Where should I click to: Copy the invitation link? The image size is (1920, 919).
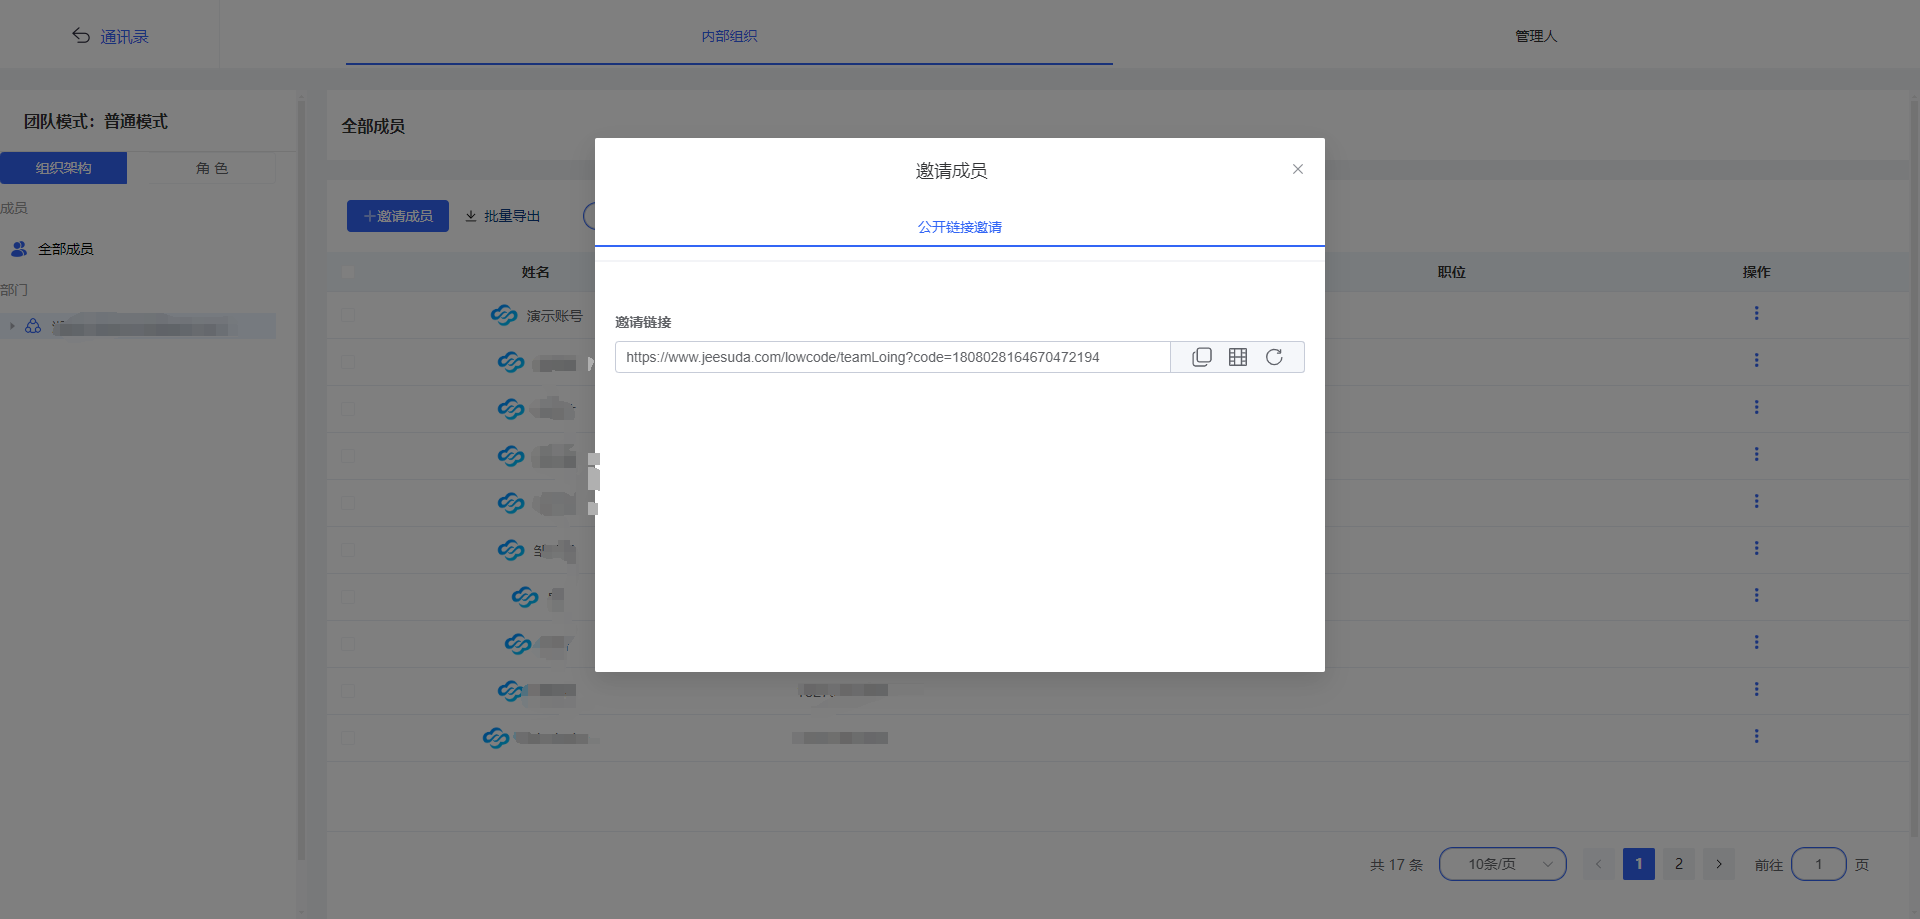pos(1202,357)
